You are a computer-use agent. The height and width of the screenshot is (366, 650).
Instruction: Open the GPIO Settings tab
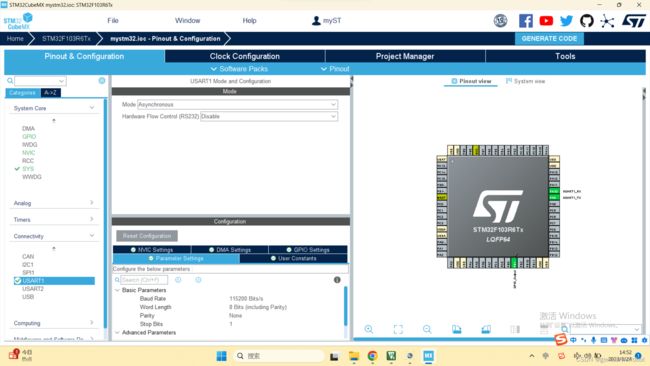point(308,250)
